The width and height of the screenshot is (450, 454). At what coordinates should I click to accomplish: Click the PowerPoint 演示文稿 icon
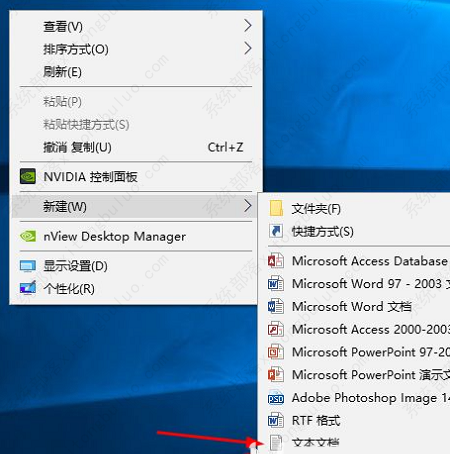(x=276, y=375)
